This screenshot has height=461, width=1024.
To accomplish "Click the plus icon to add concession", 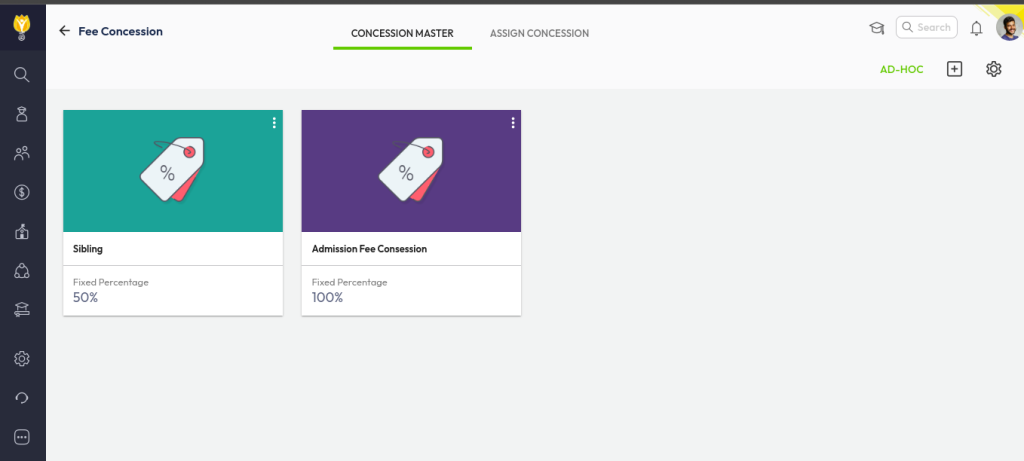I will tap(954, 69).
